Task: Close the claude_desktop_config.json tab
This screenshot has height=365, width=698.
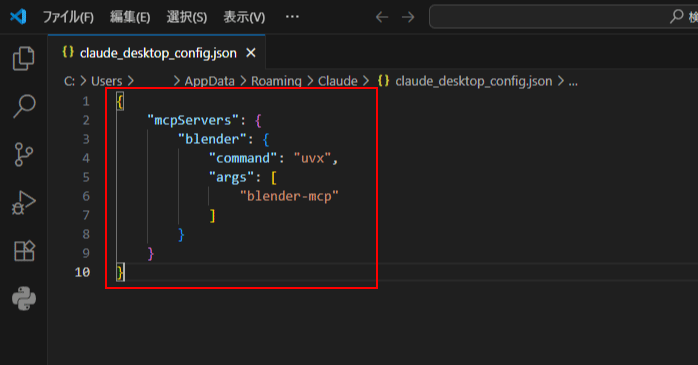Action: (x=251, y=53)
